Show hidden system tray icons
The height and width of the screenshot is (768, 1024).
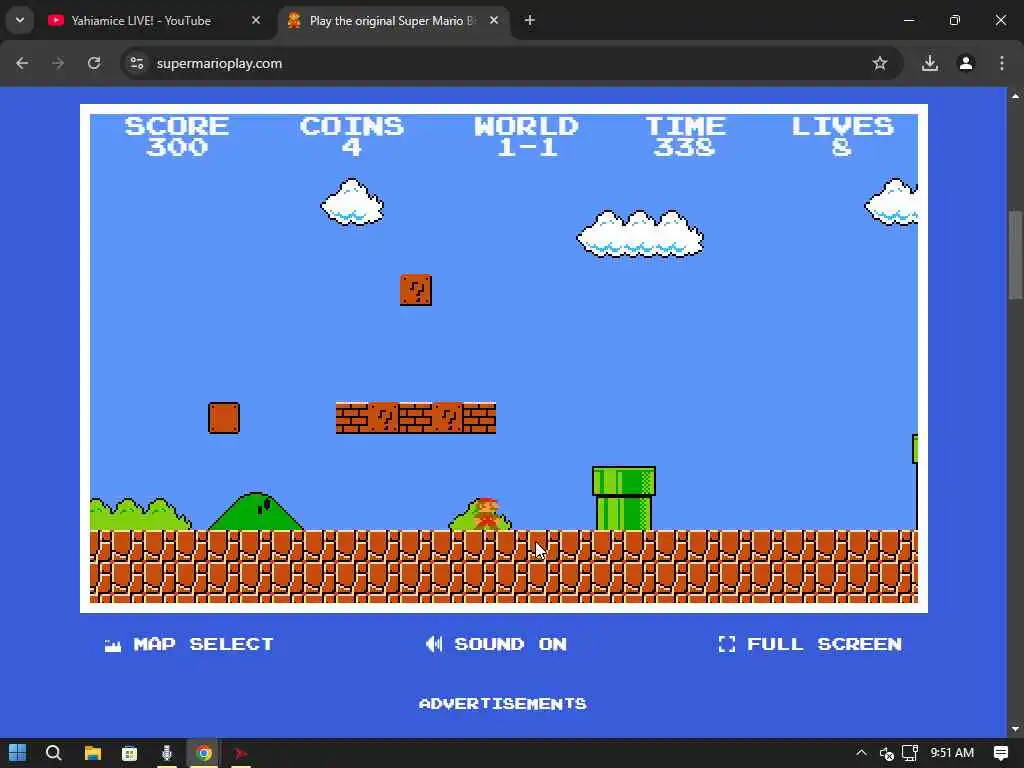861,753
